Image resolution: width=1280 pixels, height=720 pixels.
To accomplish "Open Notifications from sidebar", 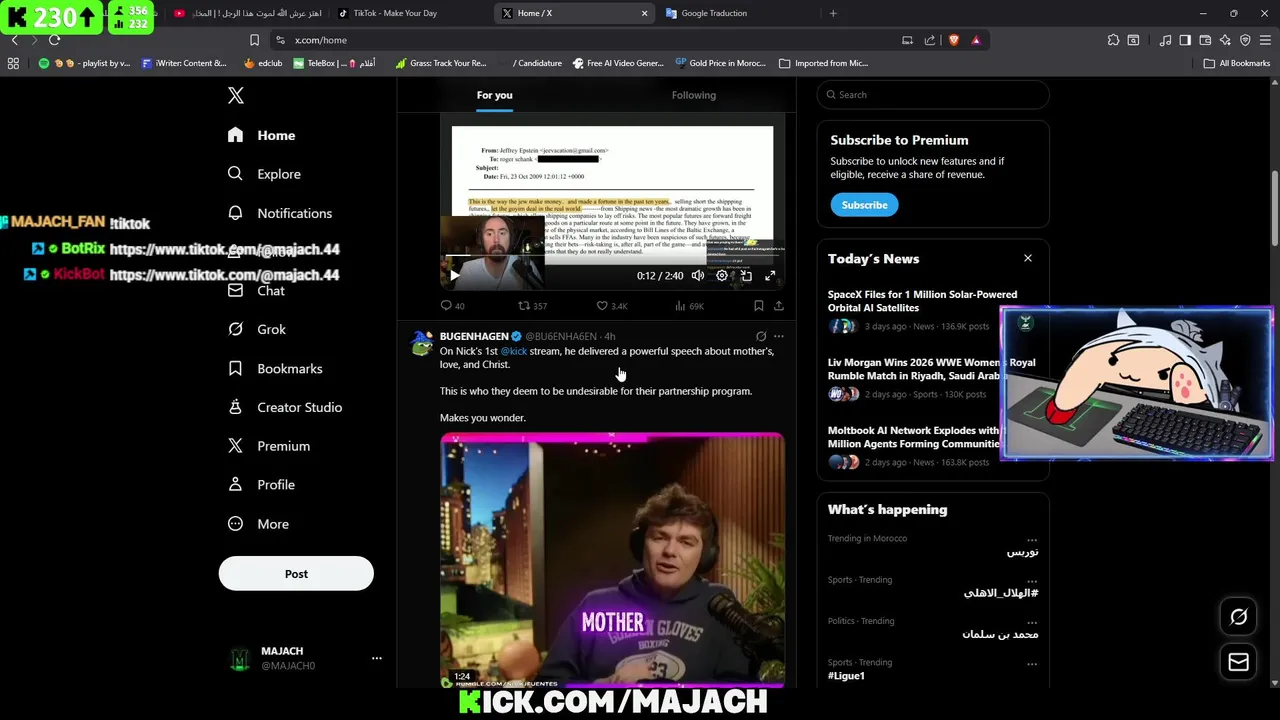I will tap(280, 213).
